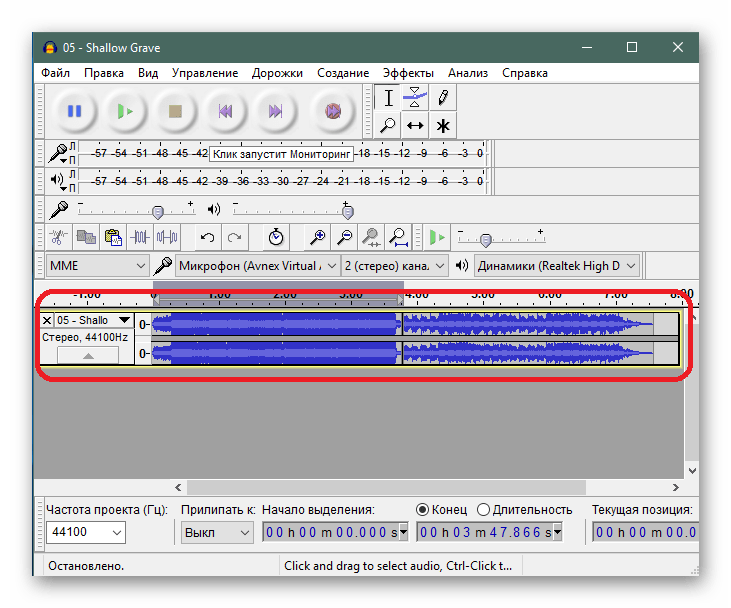Open the Правка menu
731x608 pixels.
pyautogui.click(x=103, y=73)
